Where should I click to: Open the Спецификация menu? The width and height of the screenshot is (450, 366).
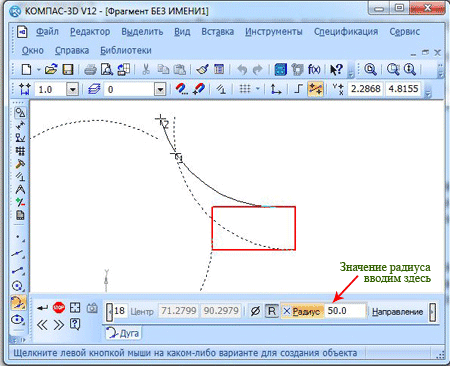(x=346, y=32)
